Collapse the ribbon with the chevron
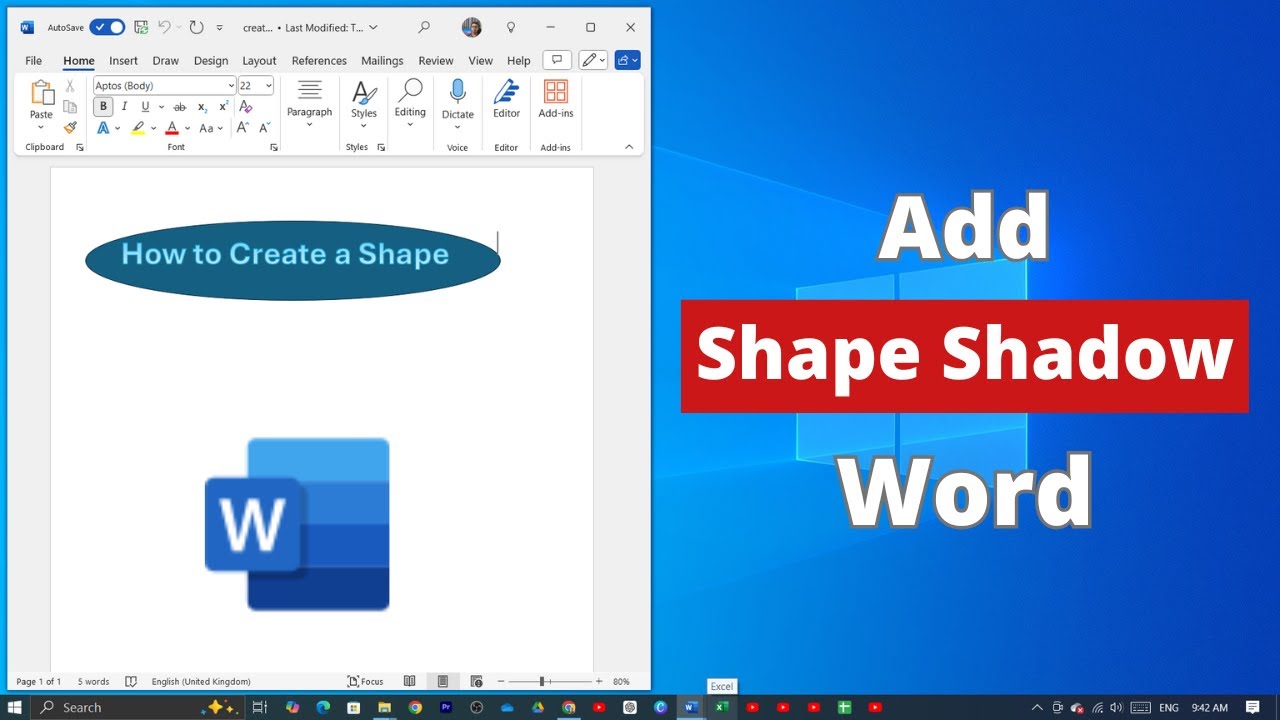The height and width of the screenshot is (720, 1280). click(x=629, y=147)
